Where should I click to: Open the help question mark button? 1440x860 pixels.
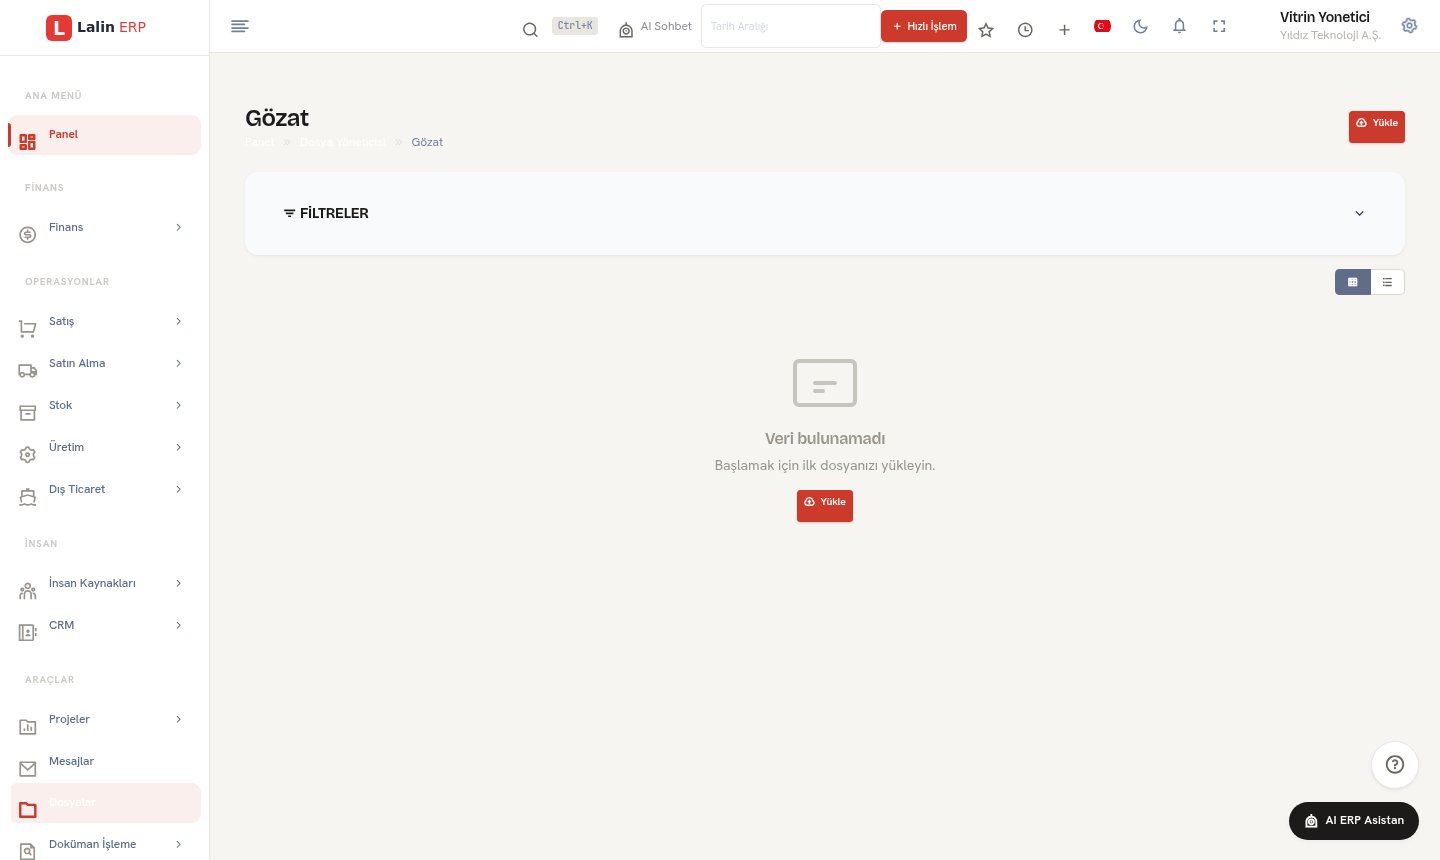click(1395, 765)
